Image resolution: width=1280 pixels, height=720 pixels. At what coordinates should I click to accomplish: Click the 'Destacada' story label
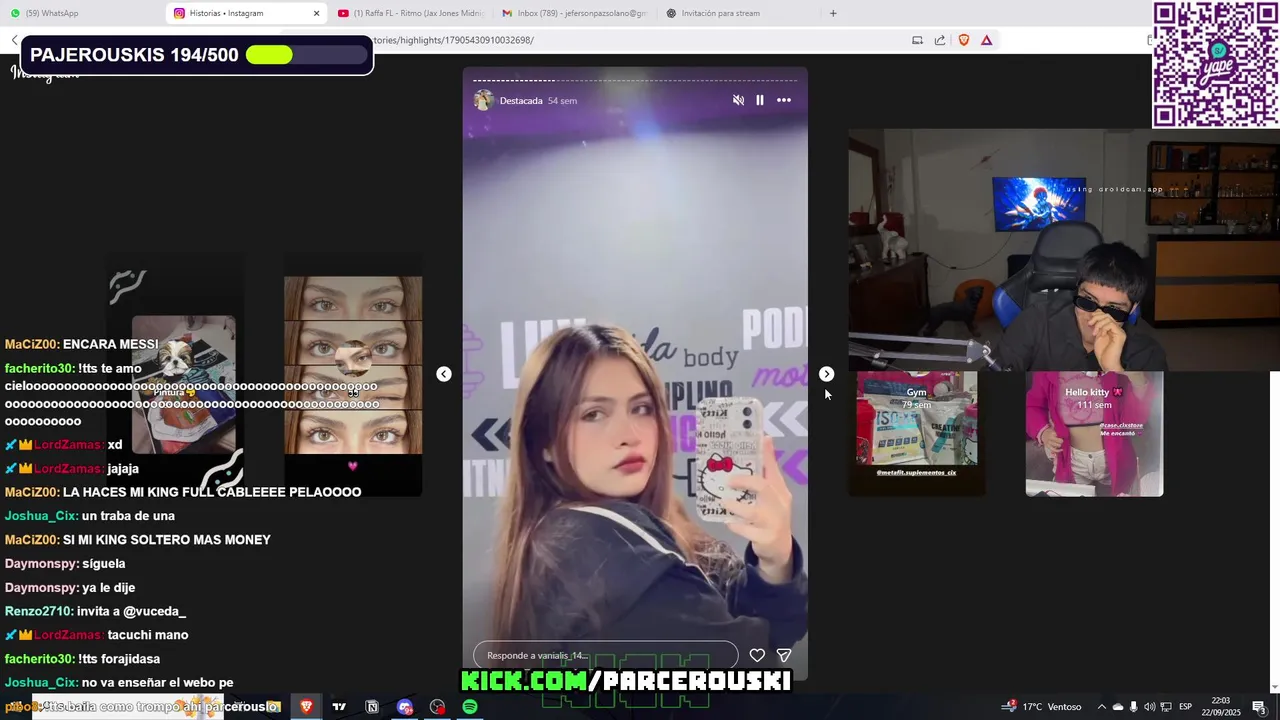pos(521,100)
